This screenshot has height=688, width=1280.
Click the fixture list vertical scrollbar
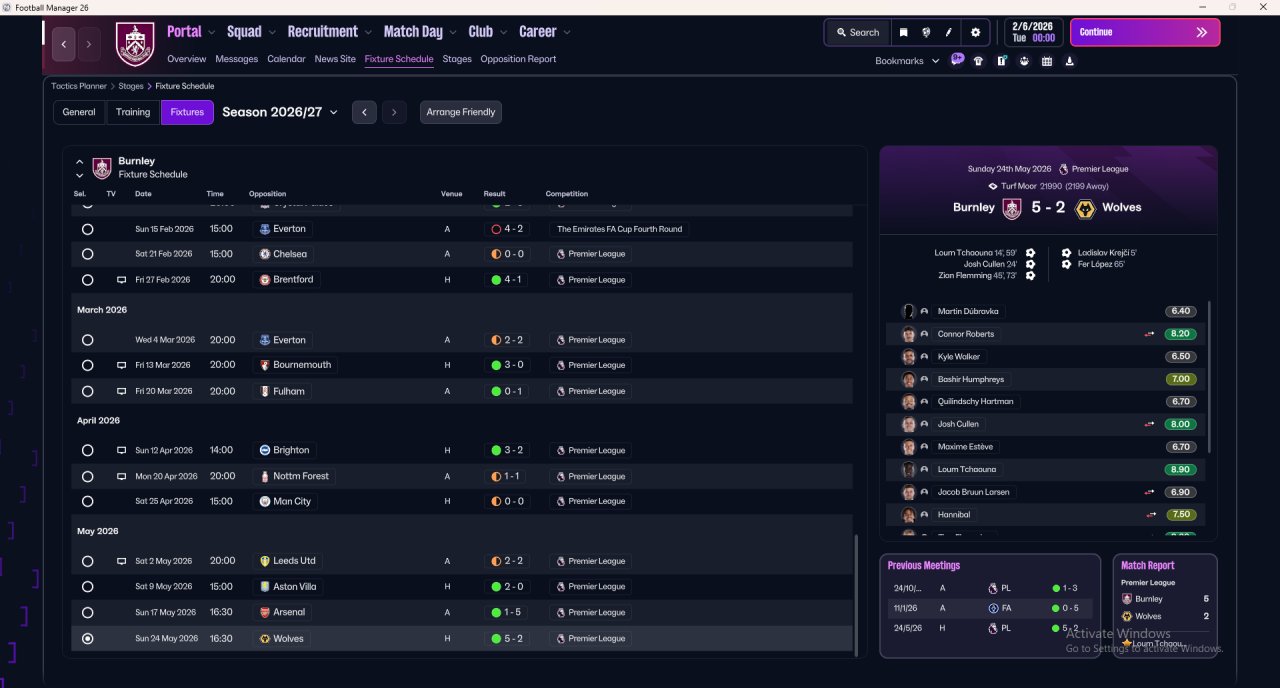(x=856, y=595)
